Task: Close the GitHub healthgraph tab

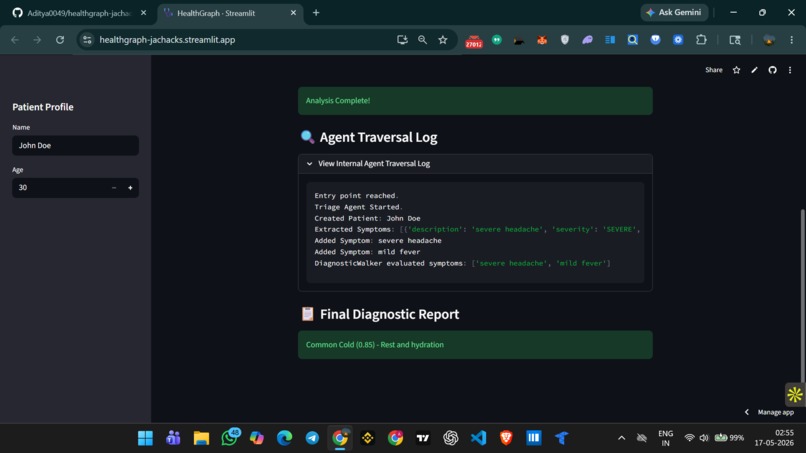Action: pyautogui.click(x=143, y=13)
